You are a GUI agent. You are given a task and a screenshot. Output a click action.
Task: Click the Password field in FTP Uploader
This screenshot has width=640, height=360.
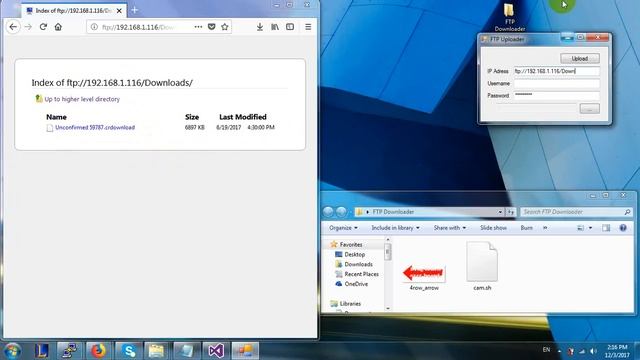[557, 95]
